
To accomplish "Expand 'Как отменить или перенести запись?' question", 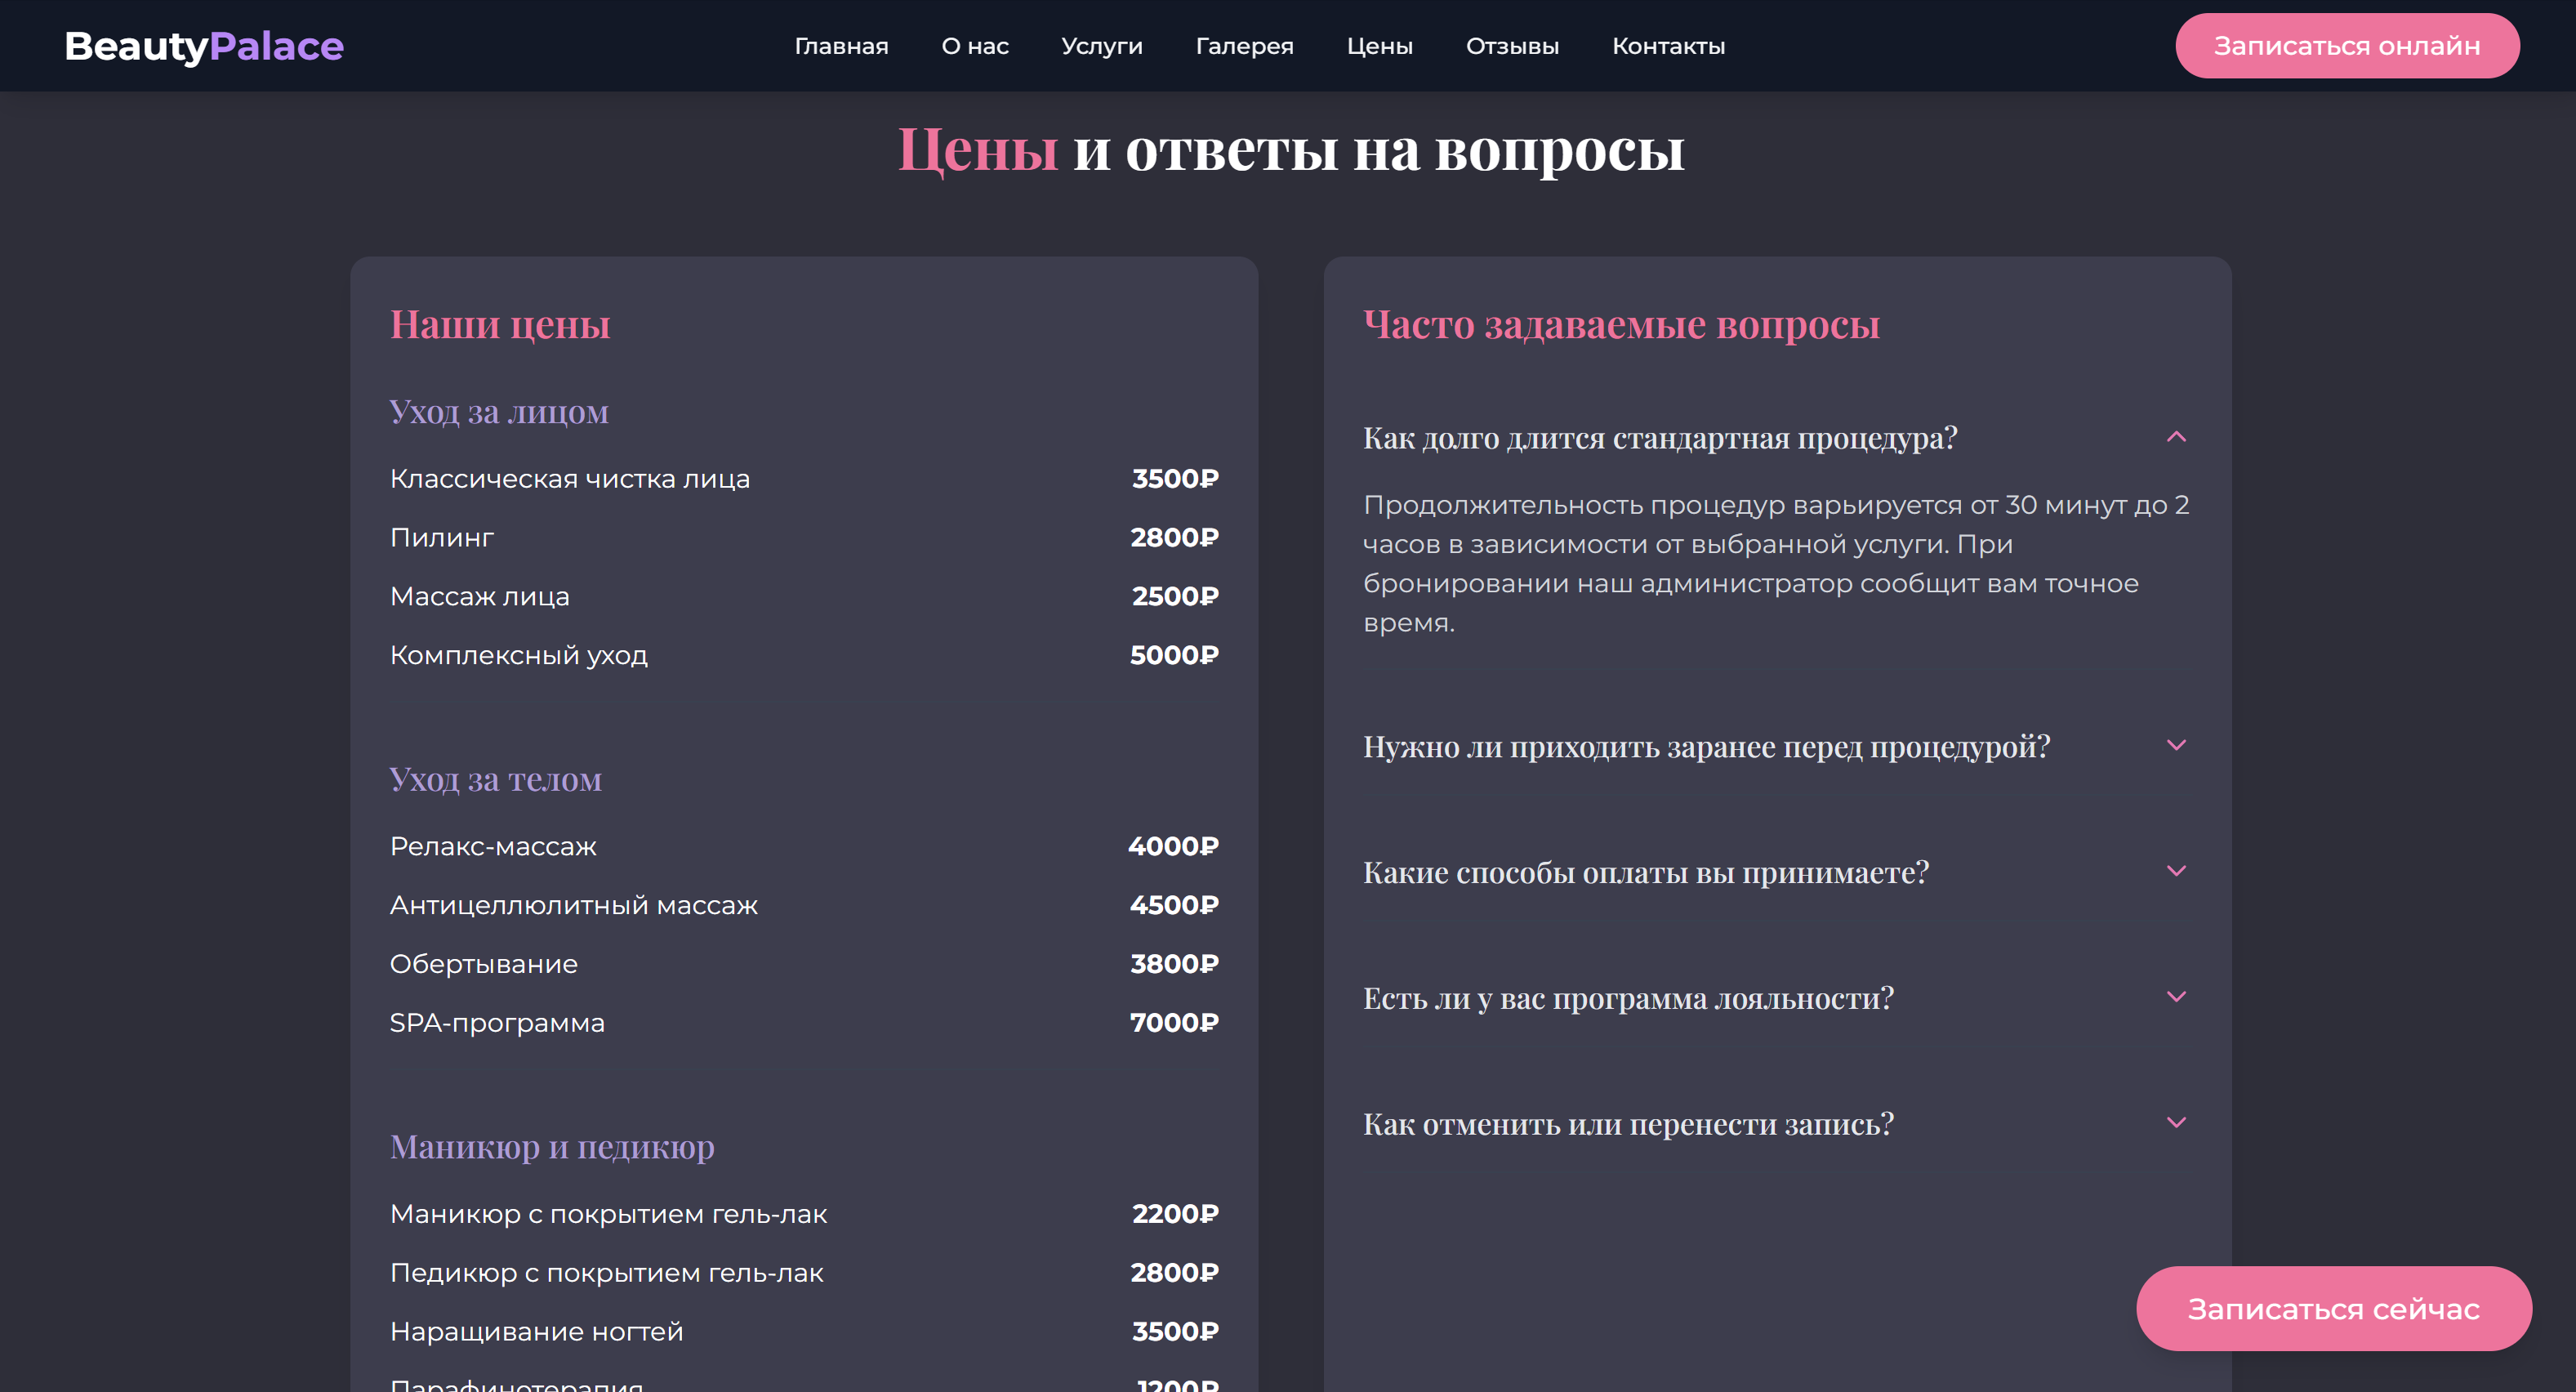I will [1628, 1125].
